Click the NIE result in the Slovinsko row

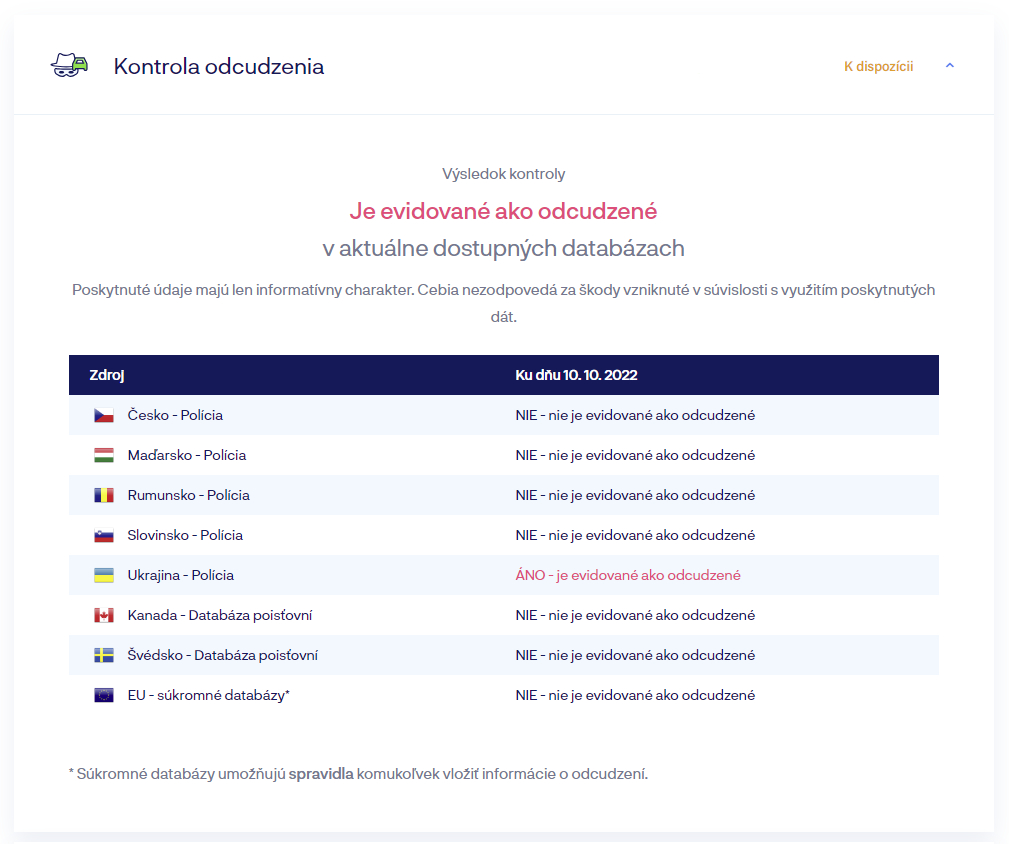click(x=635, y=535)
